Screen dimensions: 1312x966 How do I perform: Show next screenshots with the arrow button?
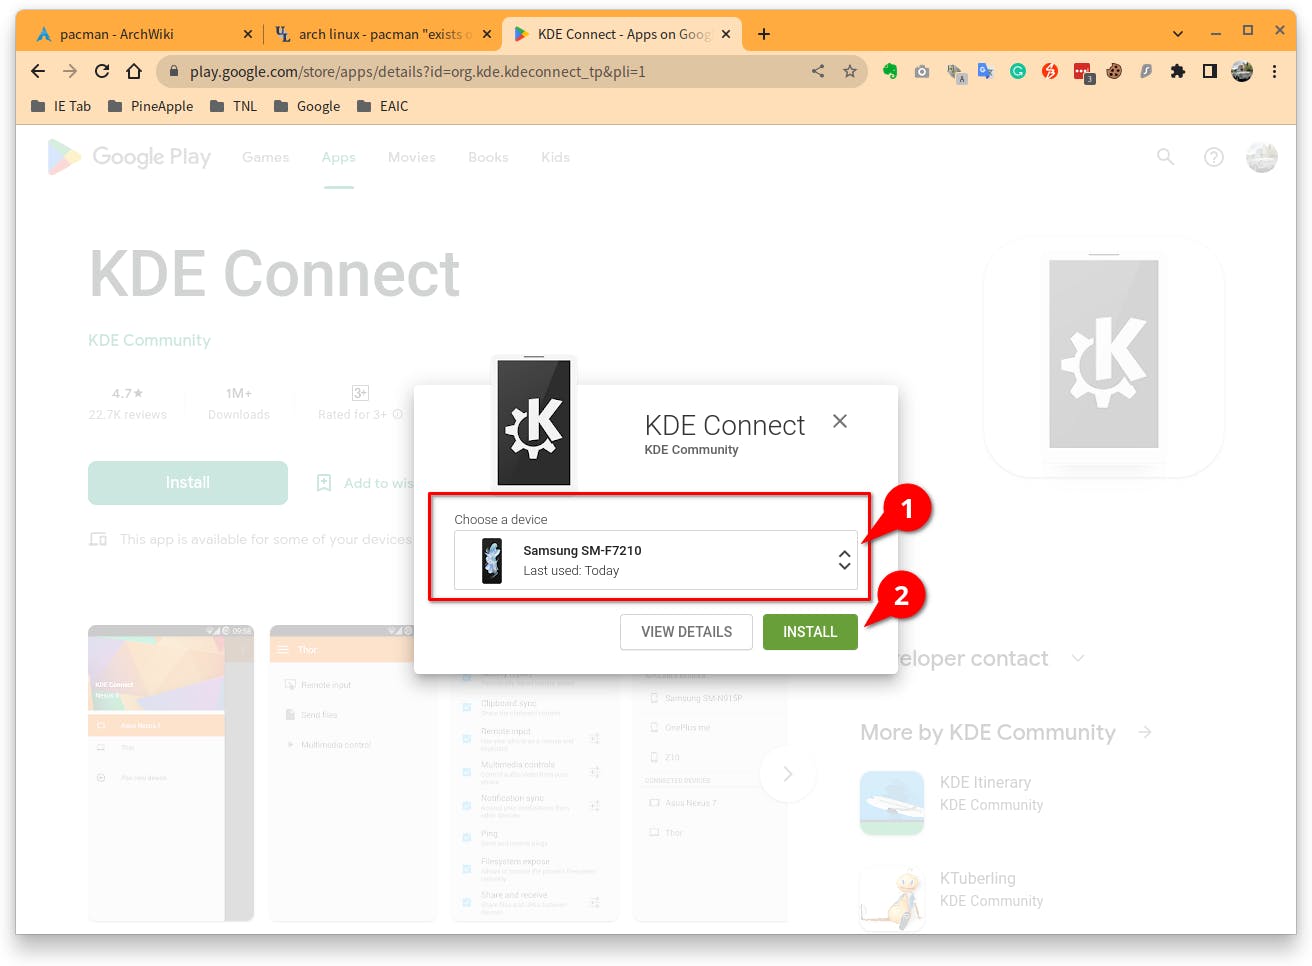[x=787, y=774]
